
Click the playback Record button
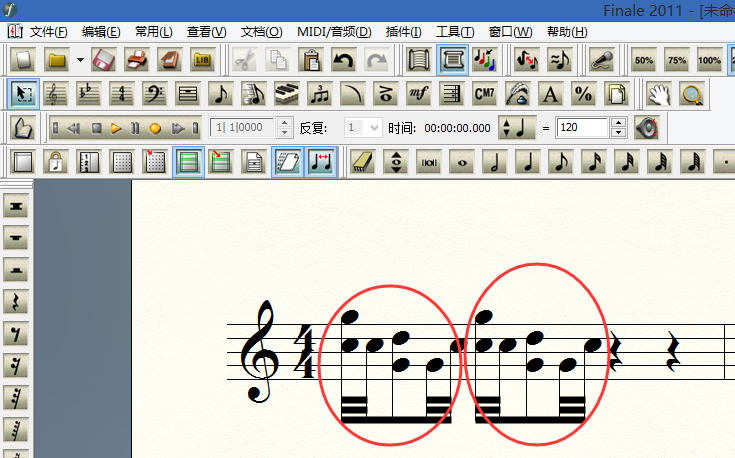point(155,128)
